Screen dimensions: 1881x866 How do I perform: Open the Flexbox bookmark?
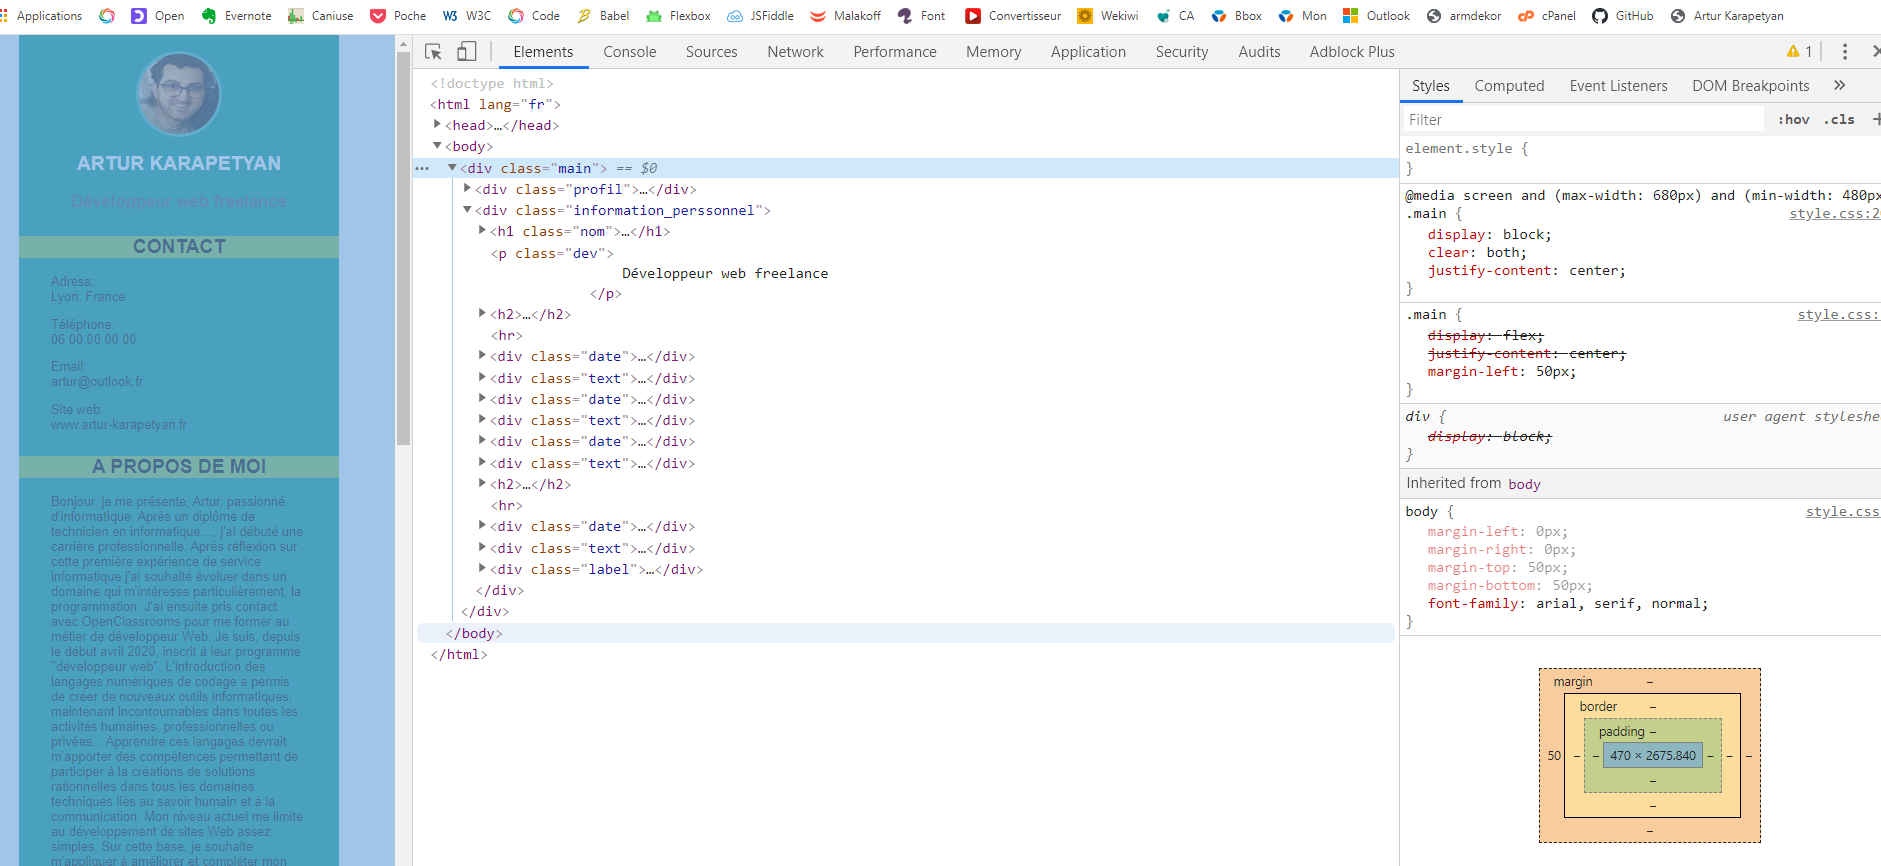coord(678,16)
